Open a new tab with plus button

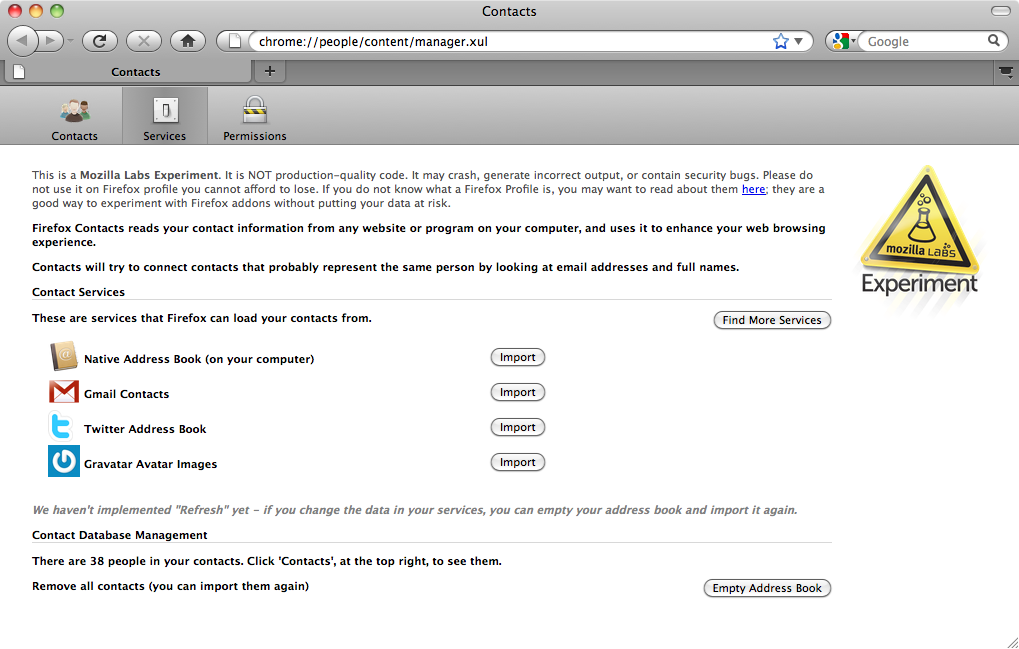click(x=269, y=71)
